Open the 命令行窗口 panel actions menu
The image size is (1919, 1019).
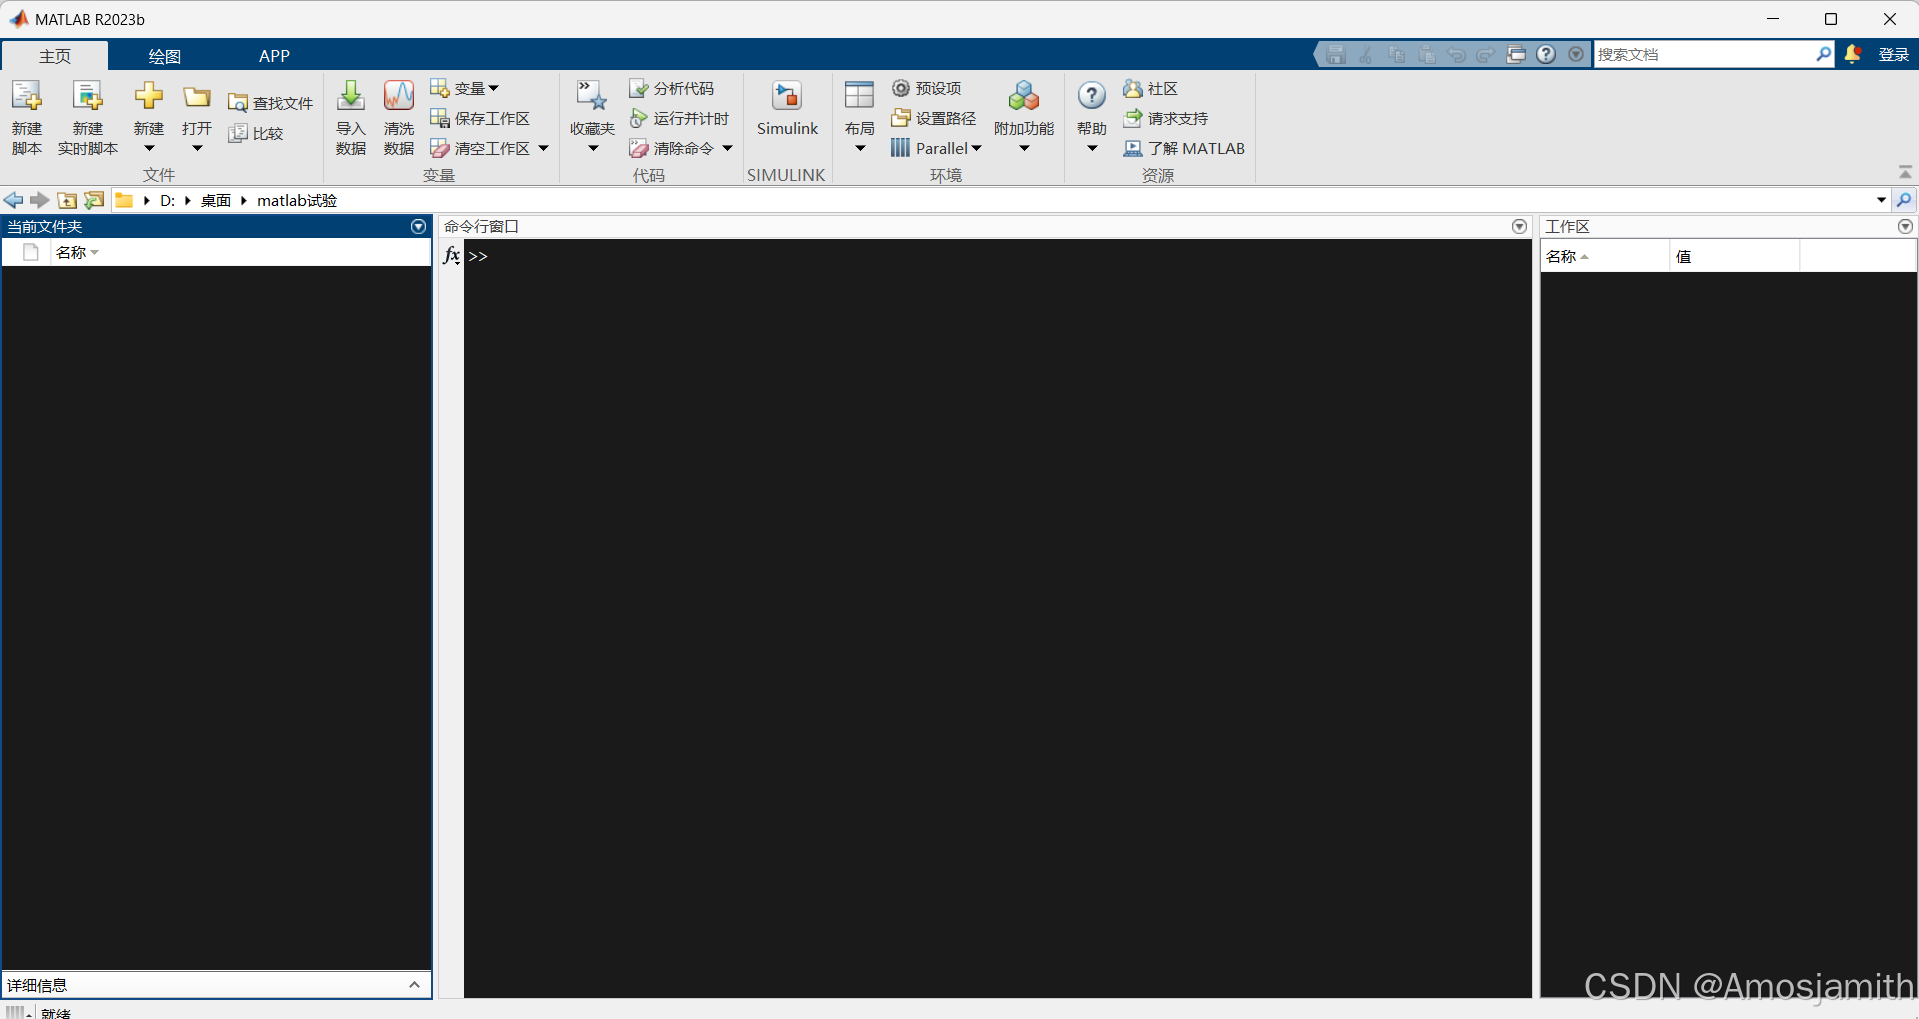point(1519,227)
